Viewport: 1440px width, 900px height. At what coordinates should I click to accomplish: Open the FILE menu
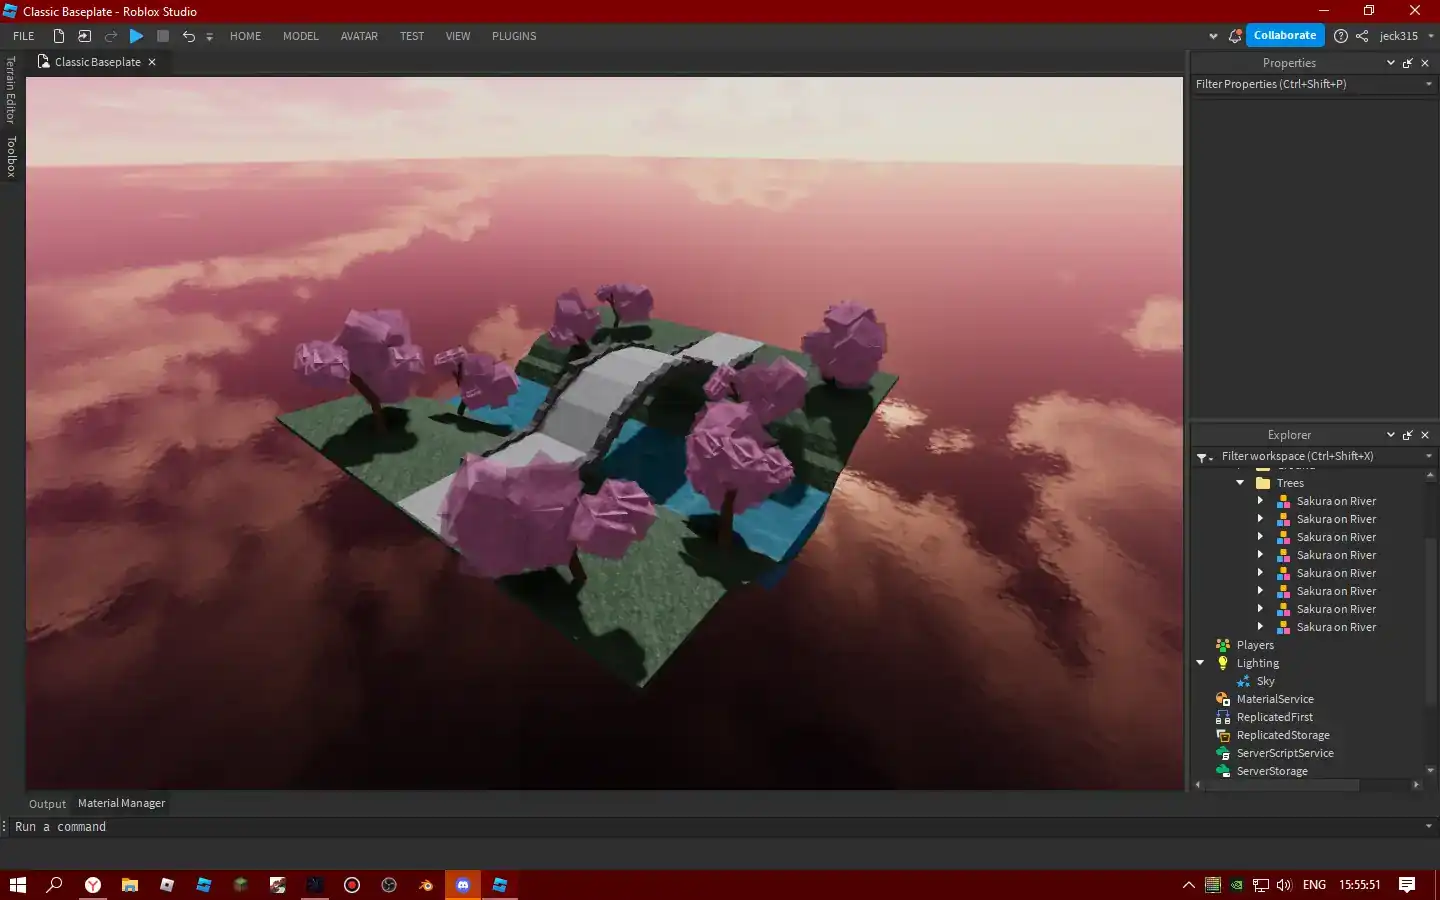click(x=24, y=36)
